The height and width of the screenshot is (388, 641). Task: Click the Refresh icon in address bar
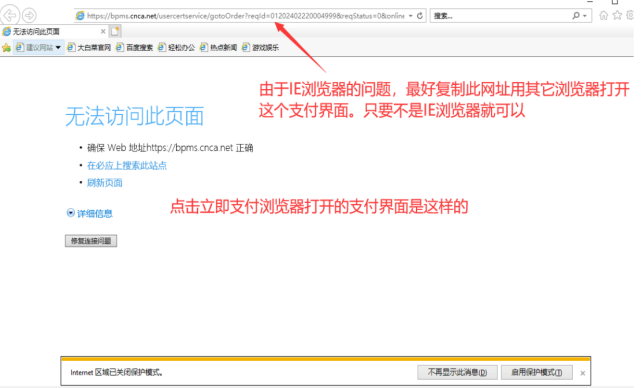[x=420, y=16]
